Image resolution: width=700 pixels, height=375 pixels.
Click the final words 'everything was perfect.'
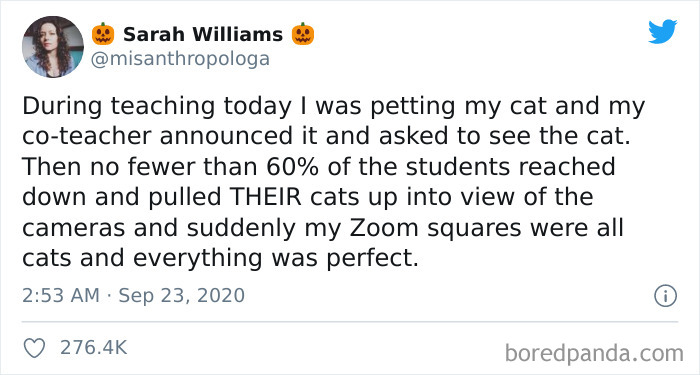275,259
